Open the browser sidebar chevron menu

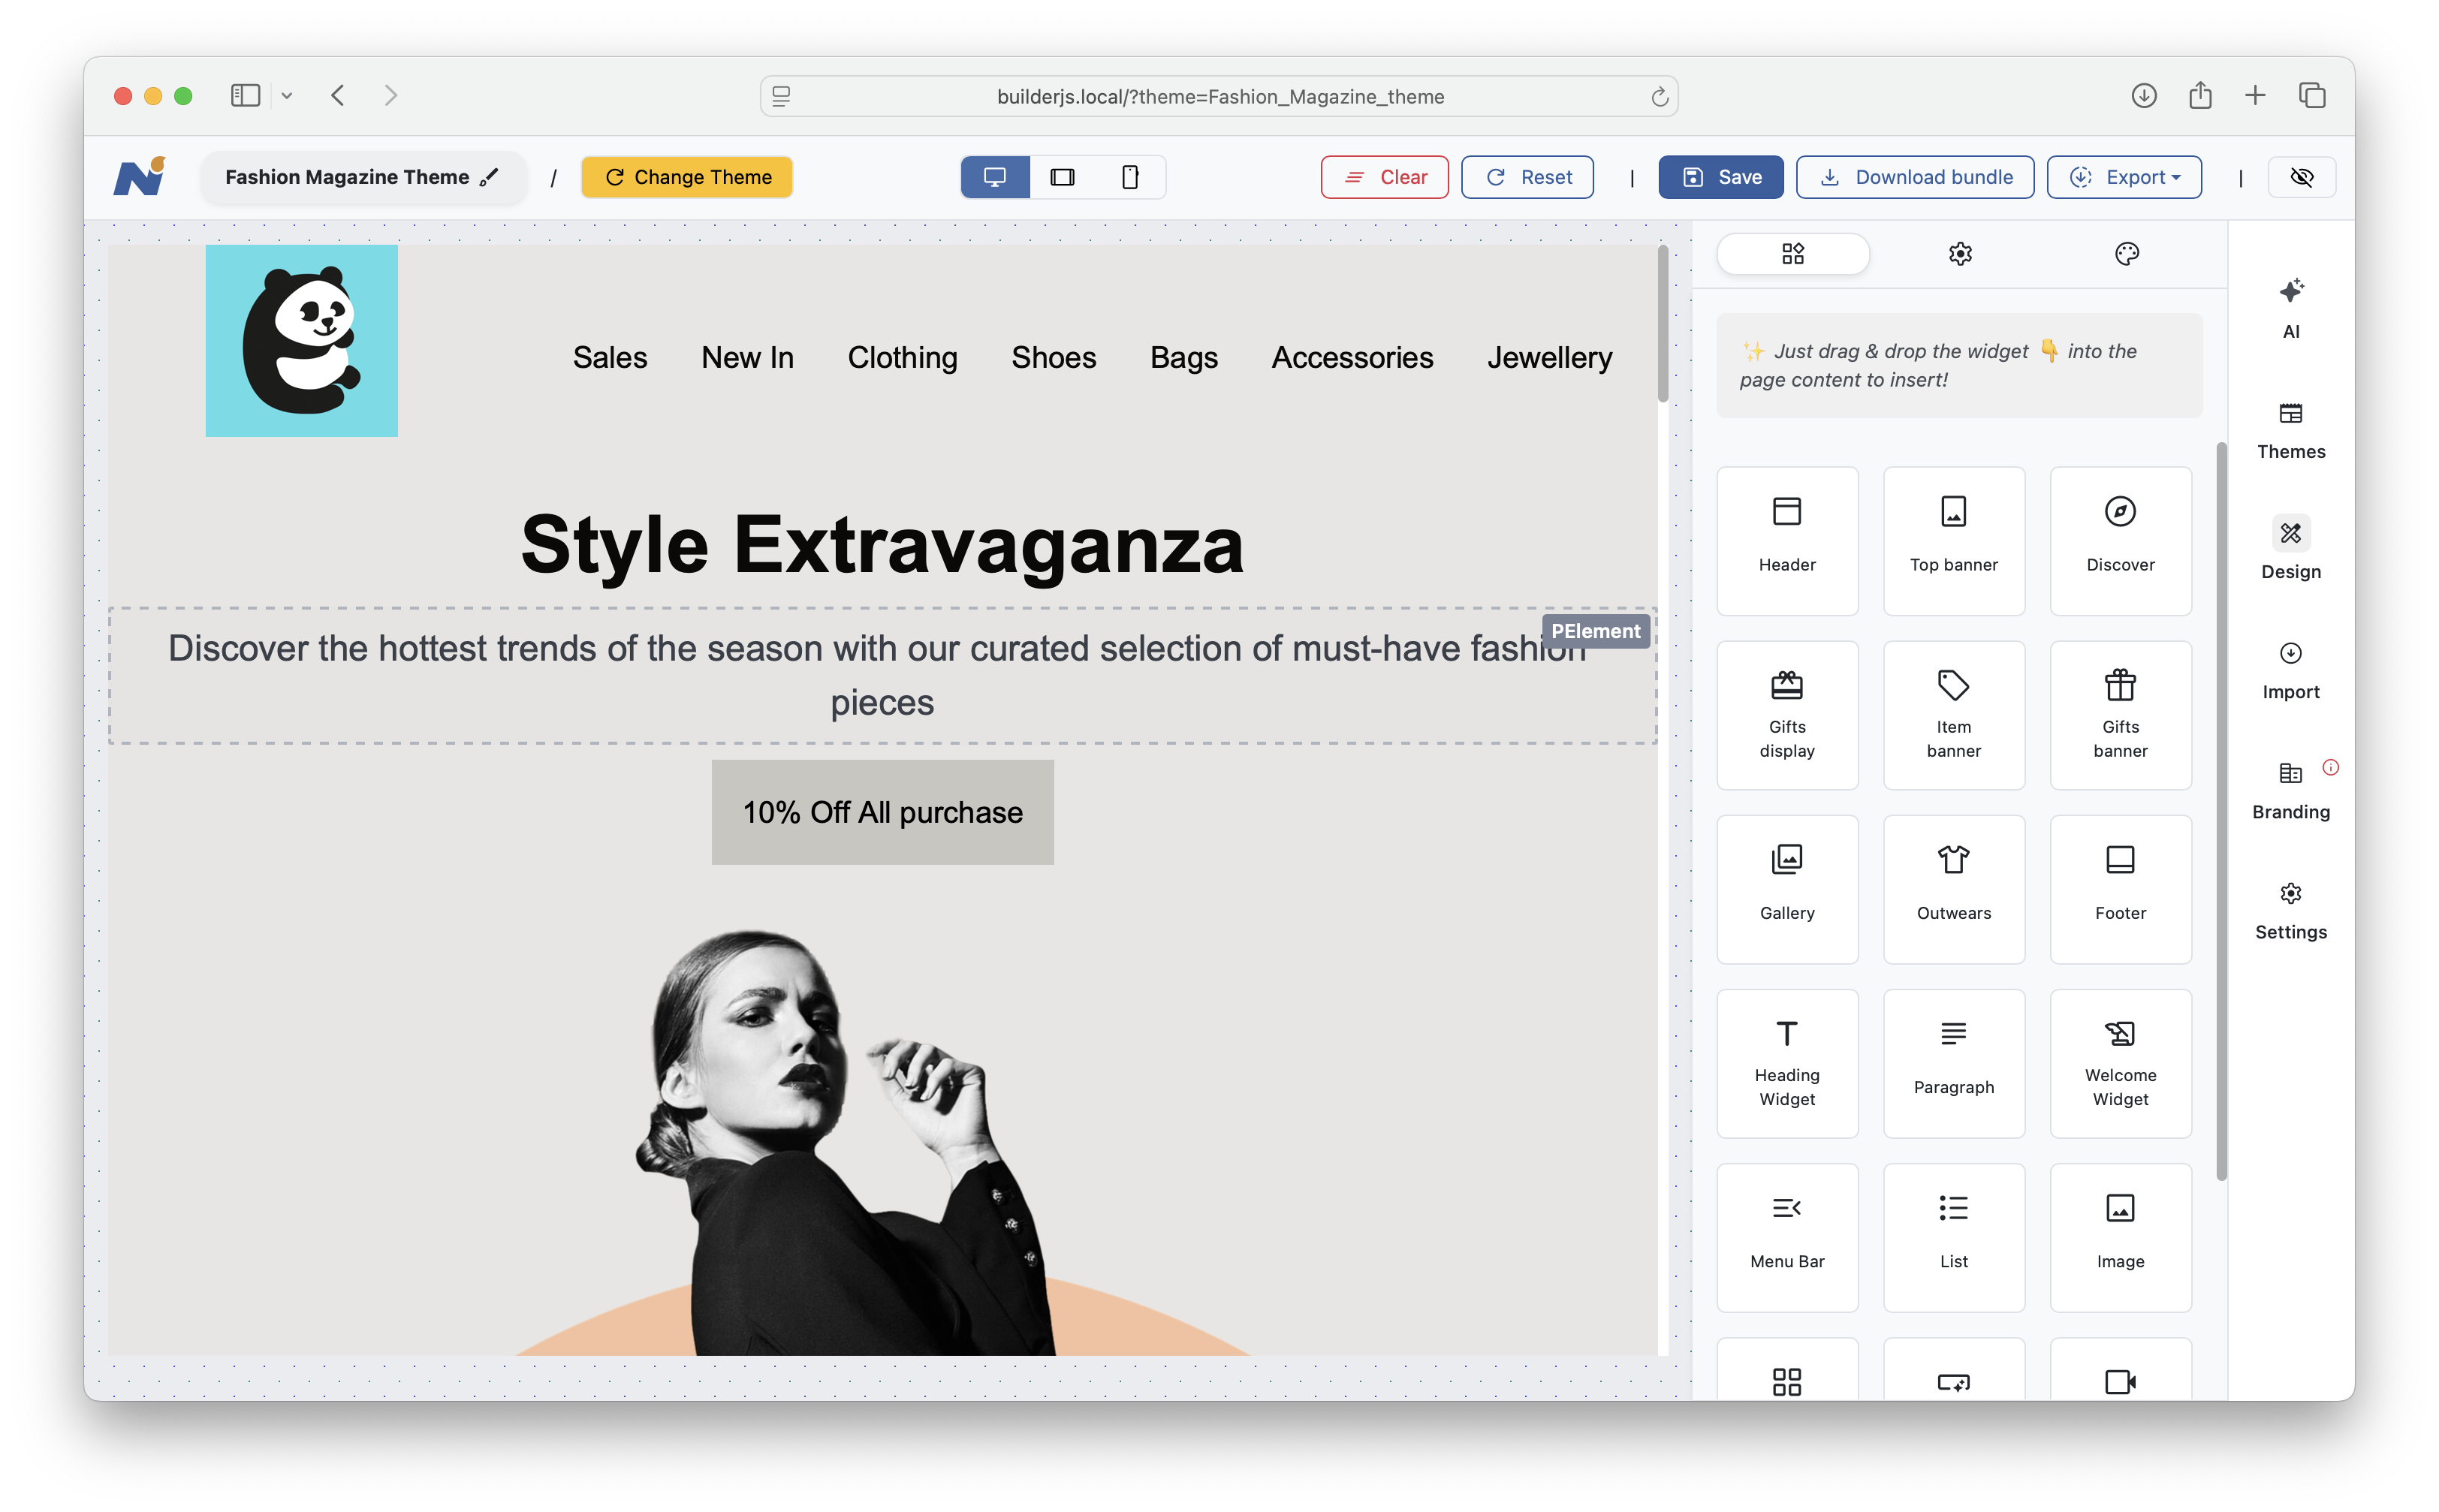287,96
